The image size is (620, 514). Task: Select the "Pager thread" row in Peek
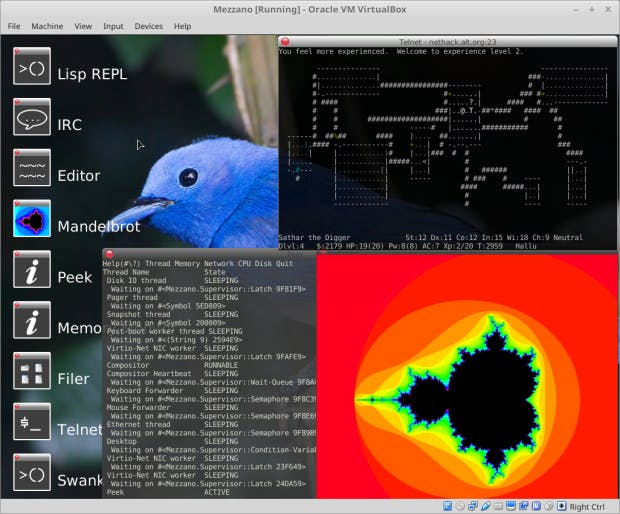coord(172,297)
